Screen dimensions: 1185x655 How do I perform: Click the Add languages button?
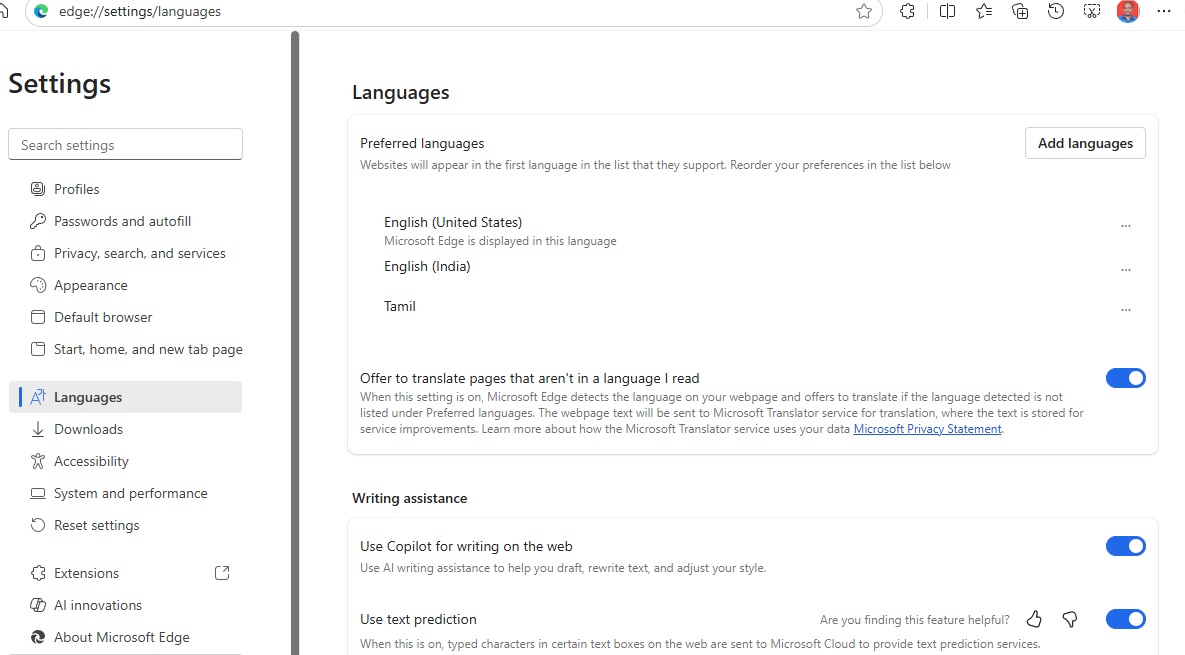pos(1085,143)
